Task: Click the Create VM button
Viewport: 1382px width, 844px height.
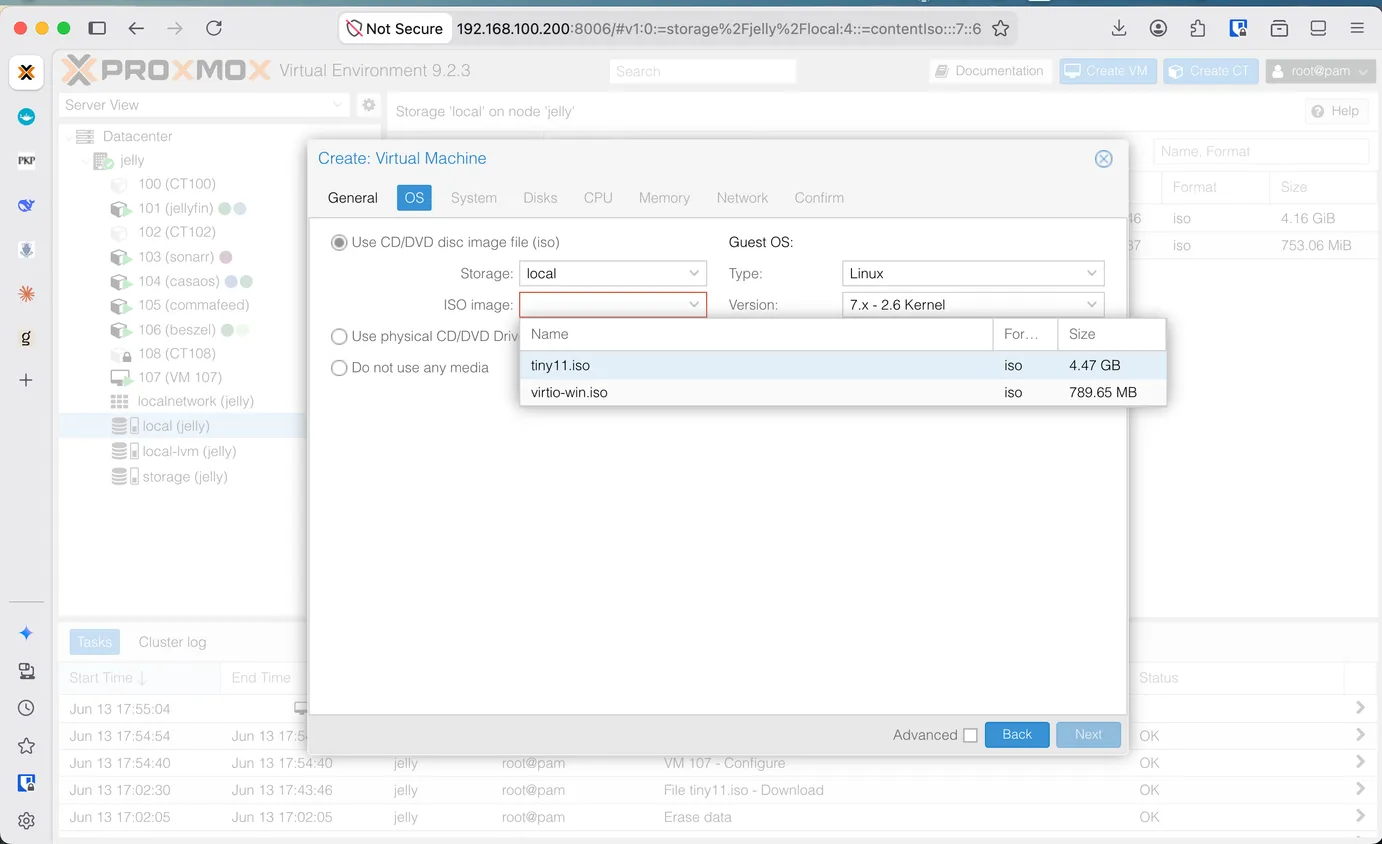Action: [x=1108, y=71]
